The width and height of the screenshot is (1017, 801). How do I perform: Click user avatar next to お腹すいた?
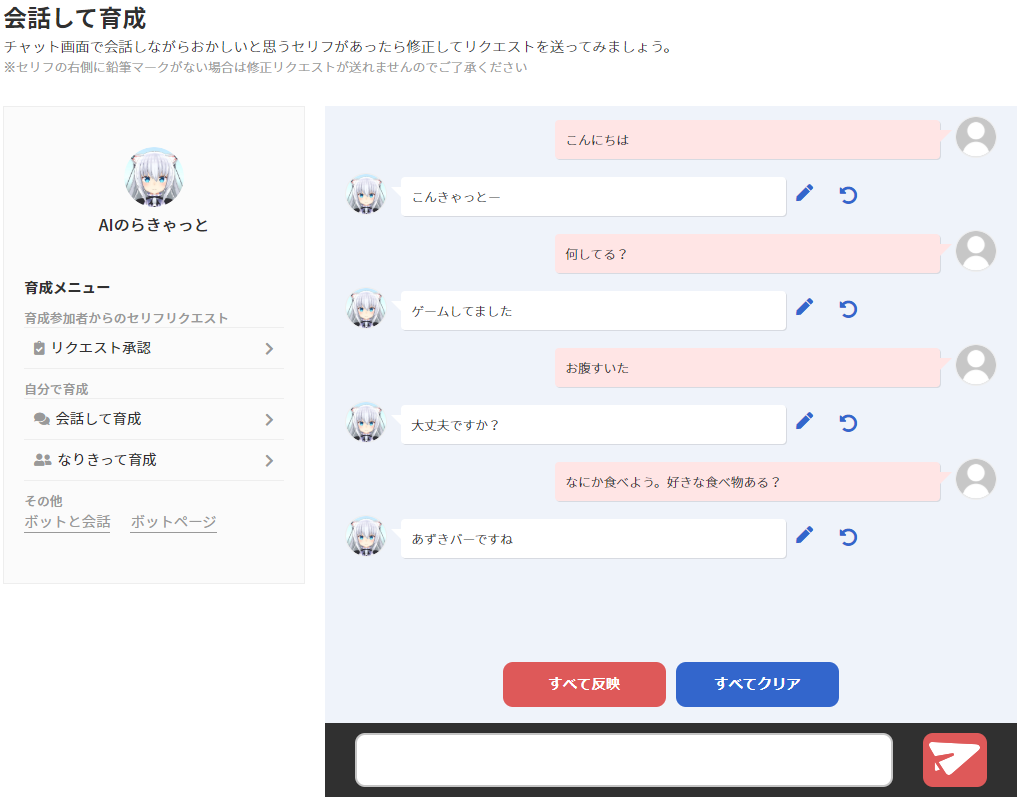(975, 365)
